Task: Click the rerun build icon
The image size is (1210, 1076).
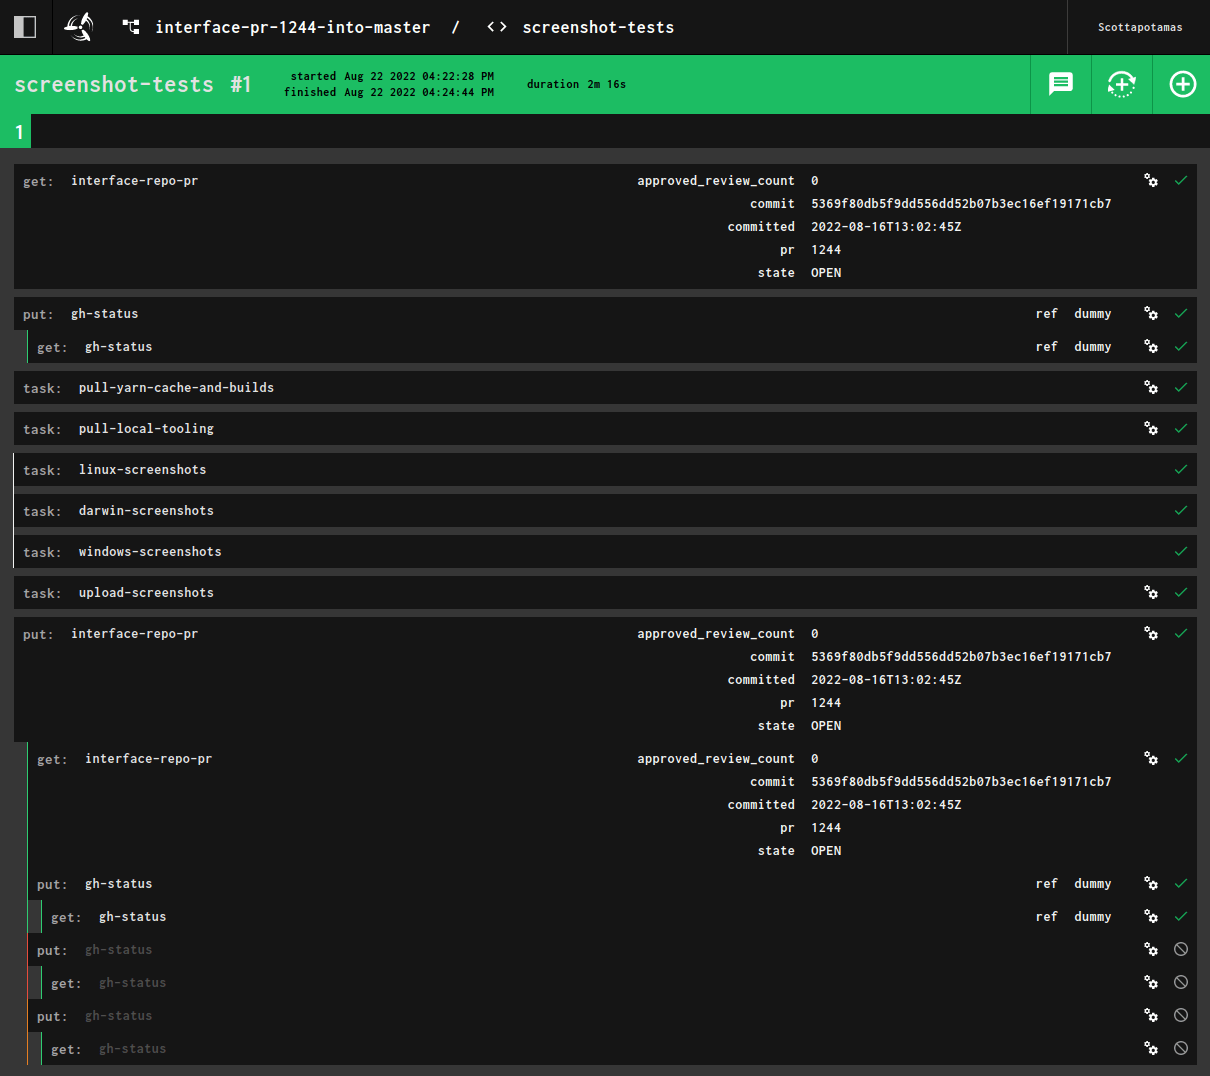Action: (x=1122, y=84)
